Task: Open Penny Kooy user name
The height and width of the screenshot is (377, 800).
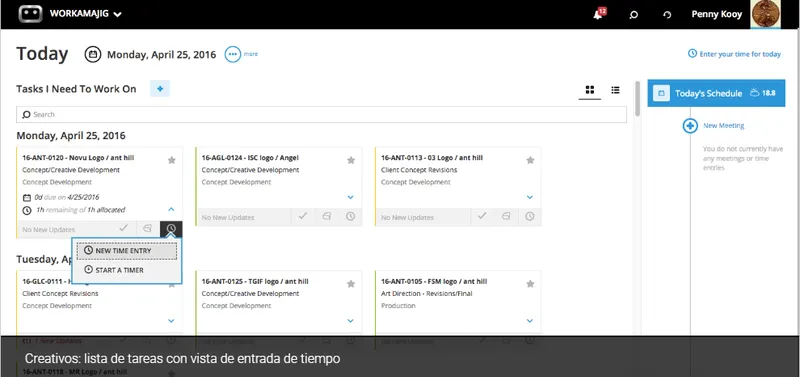Action: click(x=717, y=14)
